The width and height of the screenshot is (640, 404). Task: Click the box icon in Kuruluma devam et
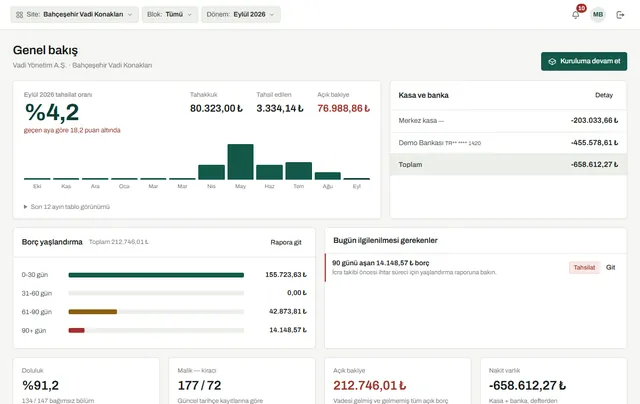coord(552,61)
